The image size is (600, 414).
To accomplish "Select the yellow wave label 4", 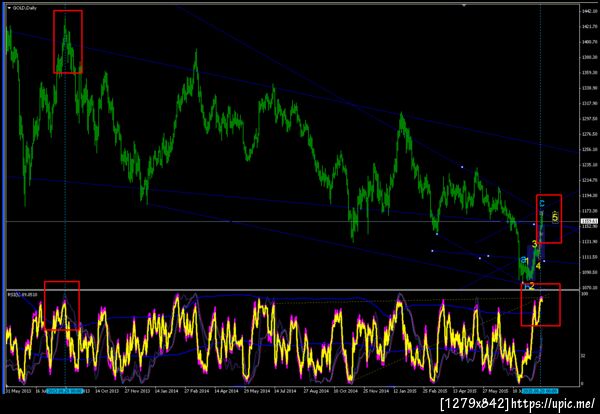I will 538,266.
